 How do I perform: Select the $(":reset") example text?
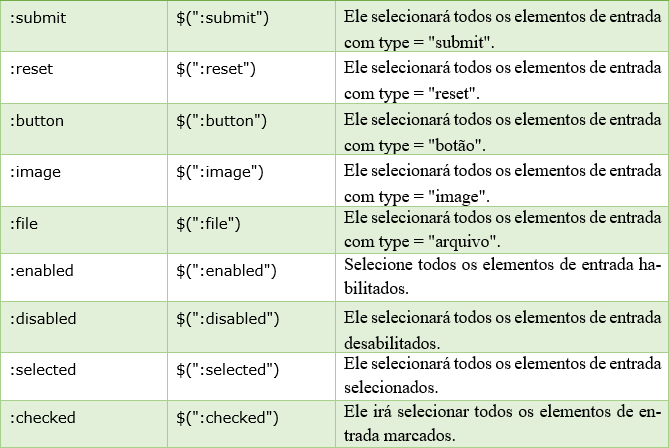pos(216,69)
